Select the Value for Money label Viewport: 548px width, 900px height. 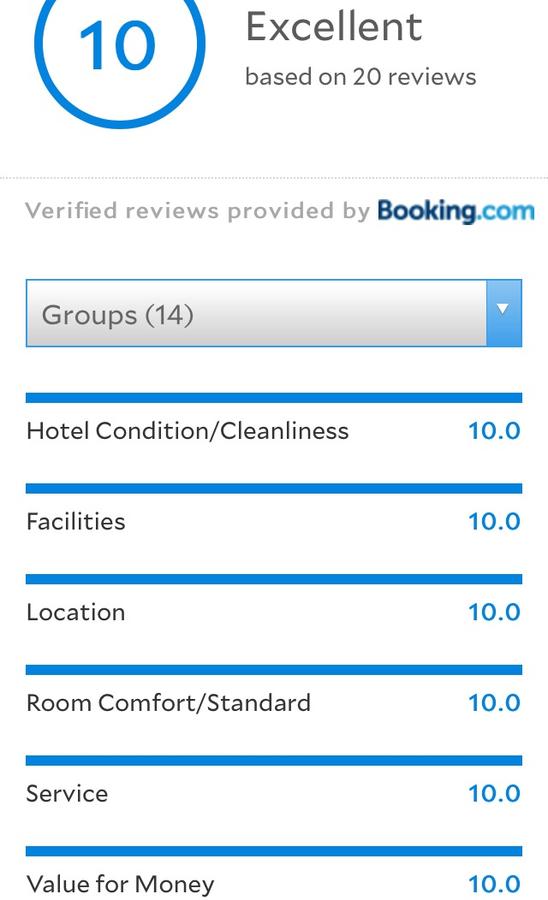[x=121, y=885]
